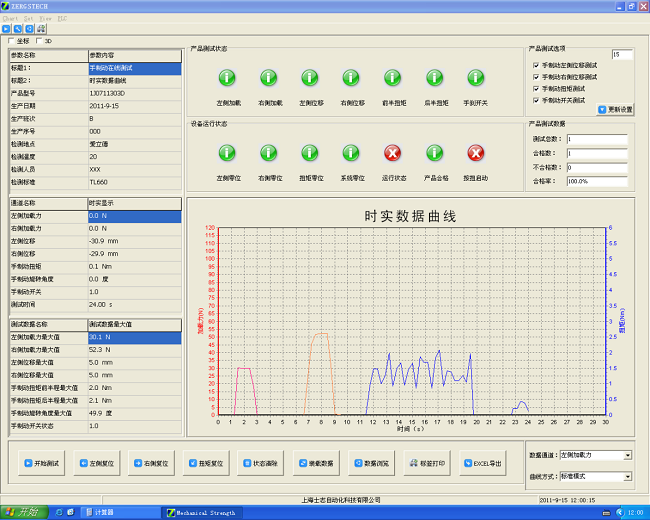Click the 右侧复位 button
Screen dimensions: 650x520
click(x=151, y=463)
